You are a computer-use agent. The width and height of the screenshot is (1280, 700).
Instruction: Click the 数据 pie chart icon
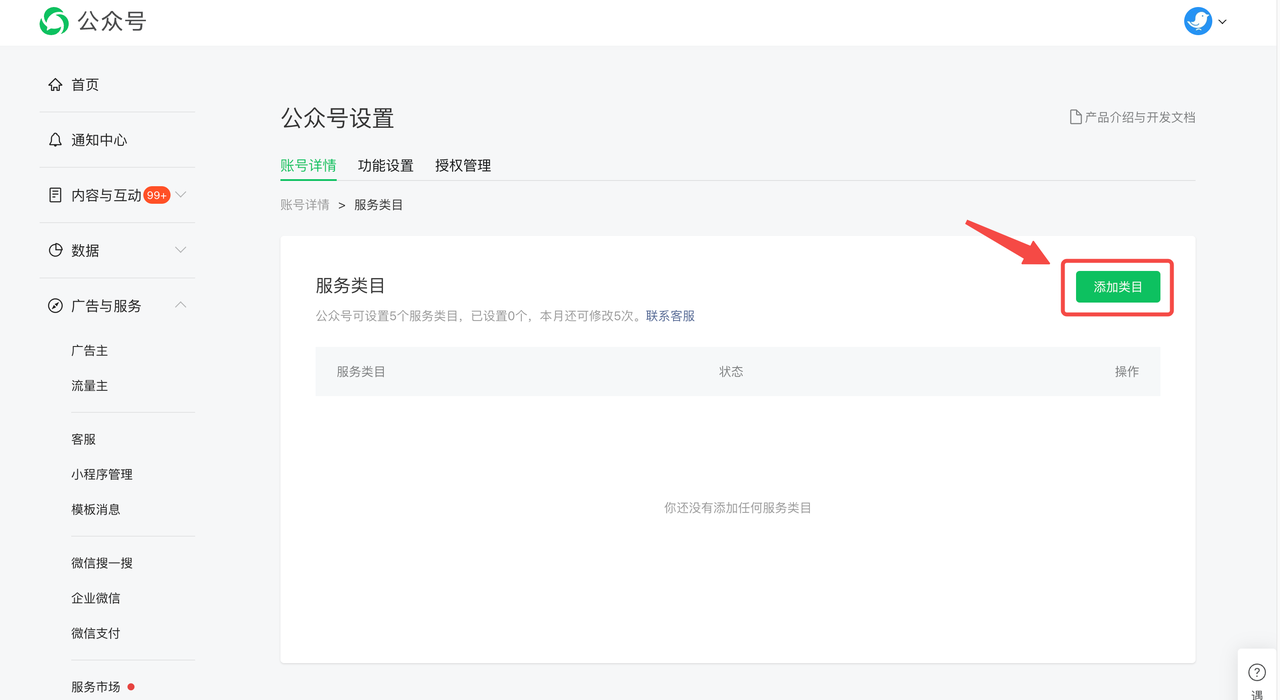55,250
